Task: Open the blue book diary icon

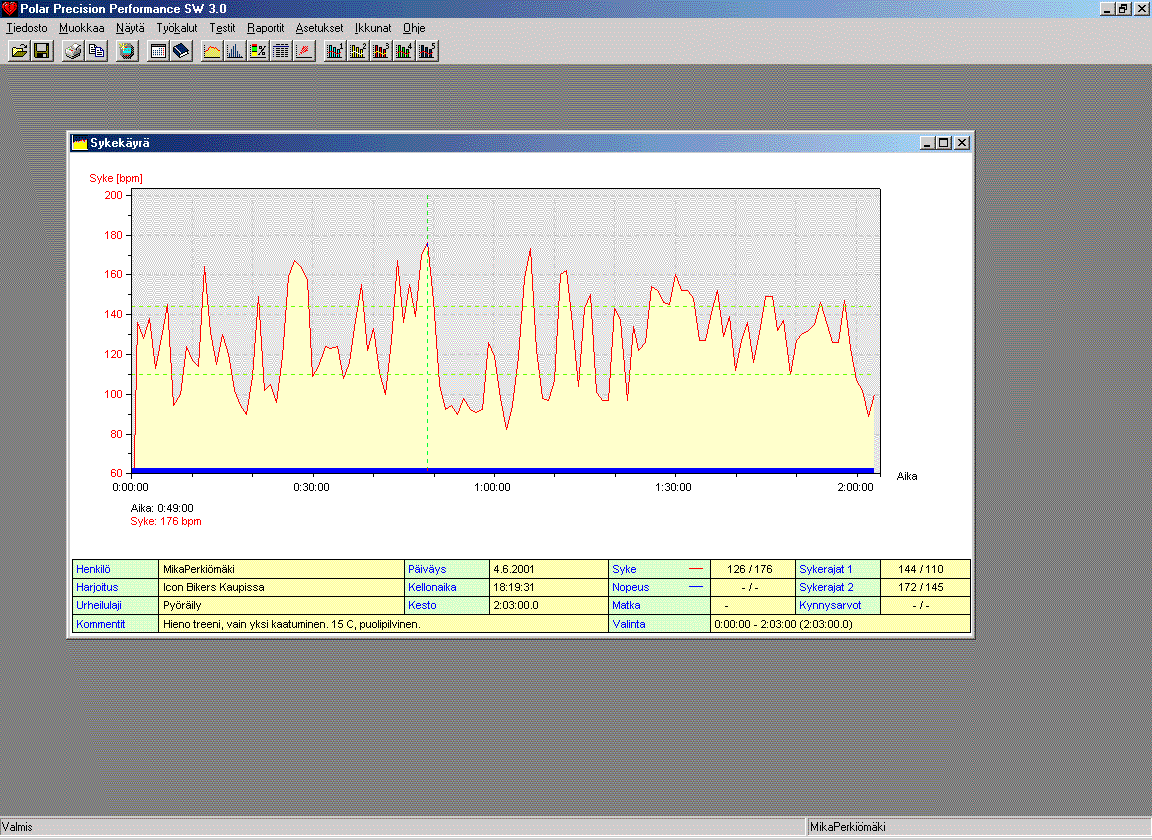Action: coord(181,51)
